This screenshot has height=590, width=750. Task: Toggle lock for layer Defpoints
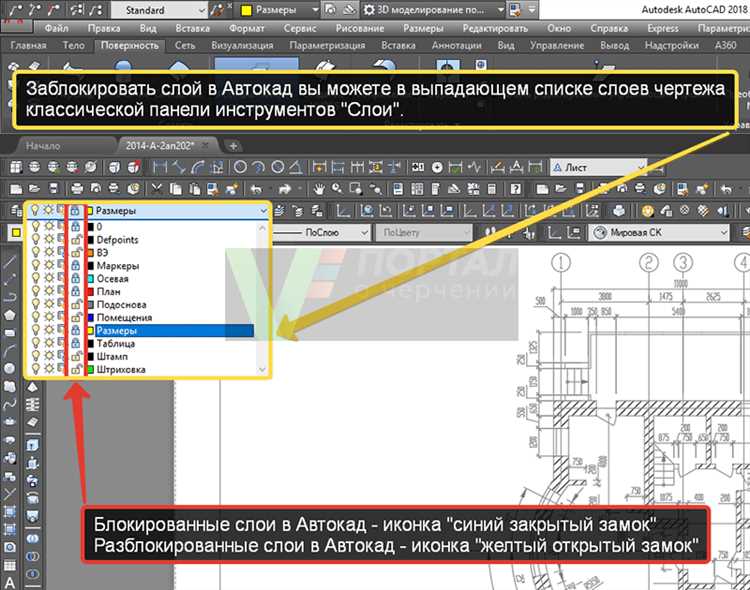click(x=76, y=240)
